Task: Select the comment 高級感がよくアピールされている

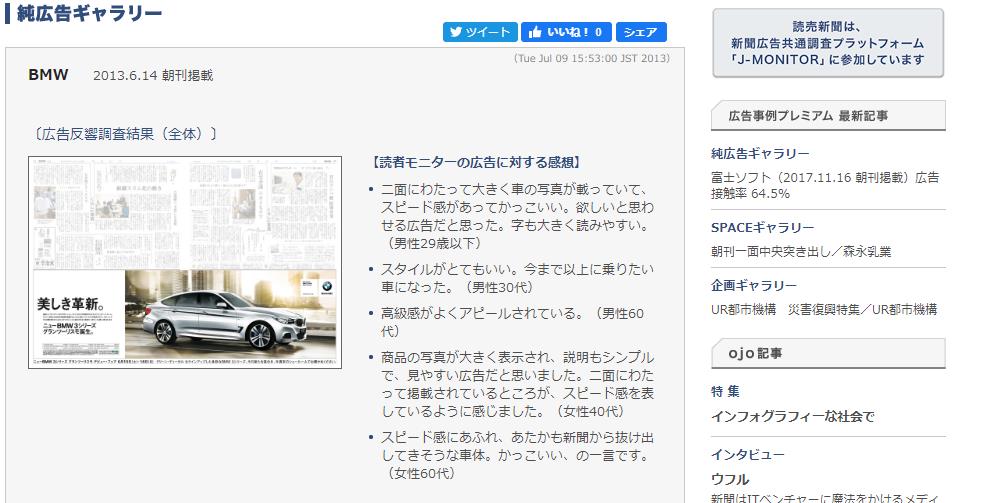Action: click(512, 322)
